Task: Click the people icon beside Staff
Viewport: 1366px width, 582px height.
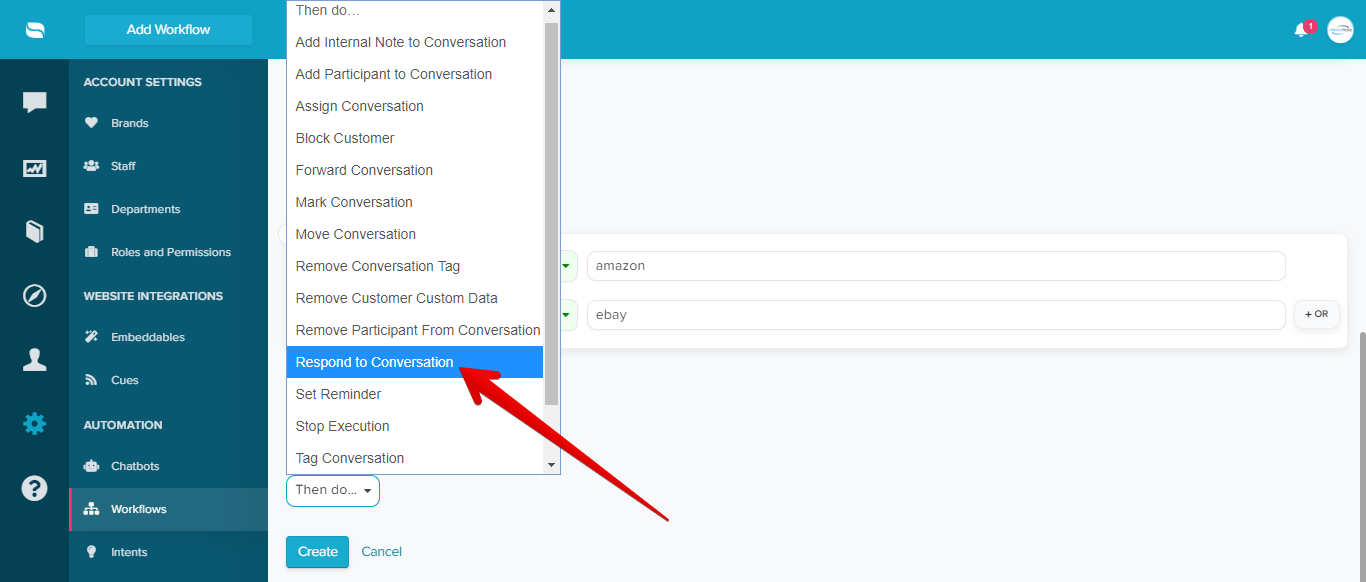Action: pyautogui.click(x=92, y=166)
